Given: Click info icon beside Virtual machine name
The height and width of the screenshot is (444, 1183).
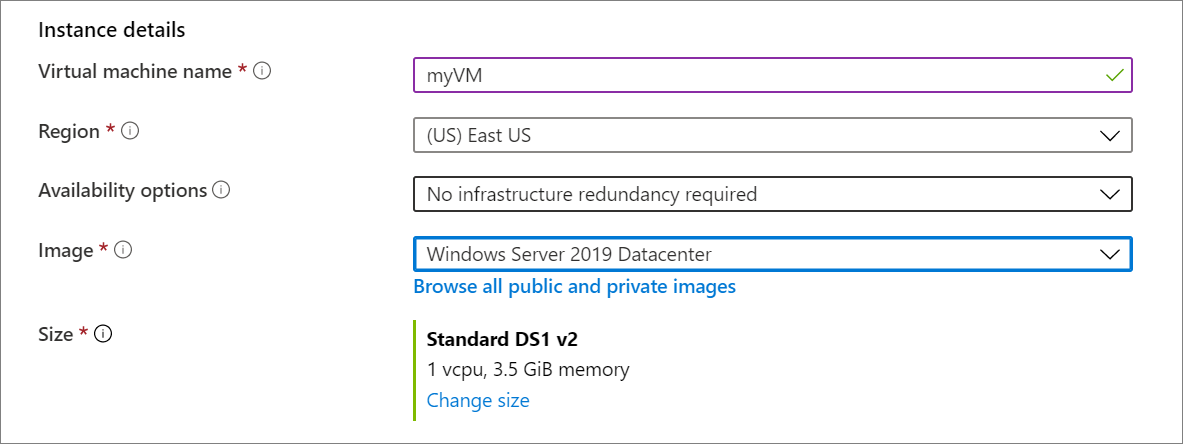Looking at the screenshot, I should pos(262,72).
